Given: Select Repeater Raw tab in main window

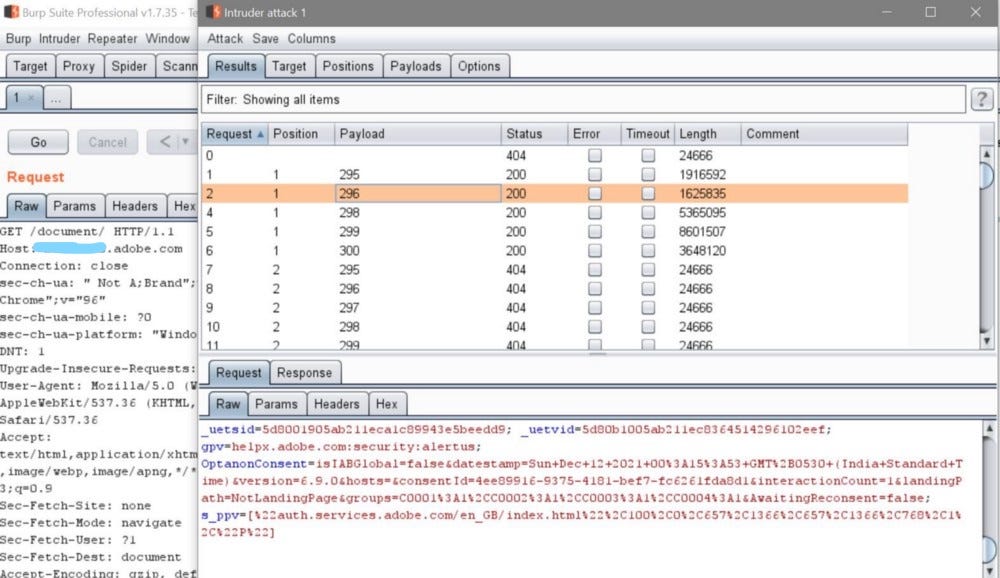Looking at the screenshot, I should pos(26,206).
